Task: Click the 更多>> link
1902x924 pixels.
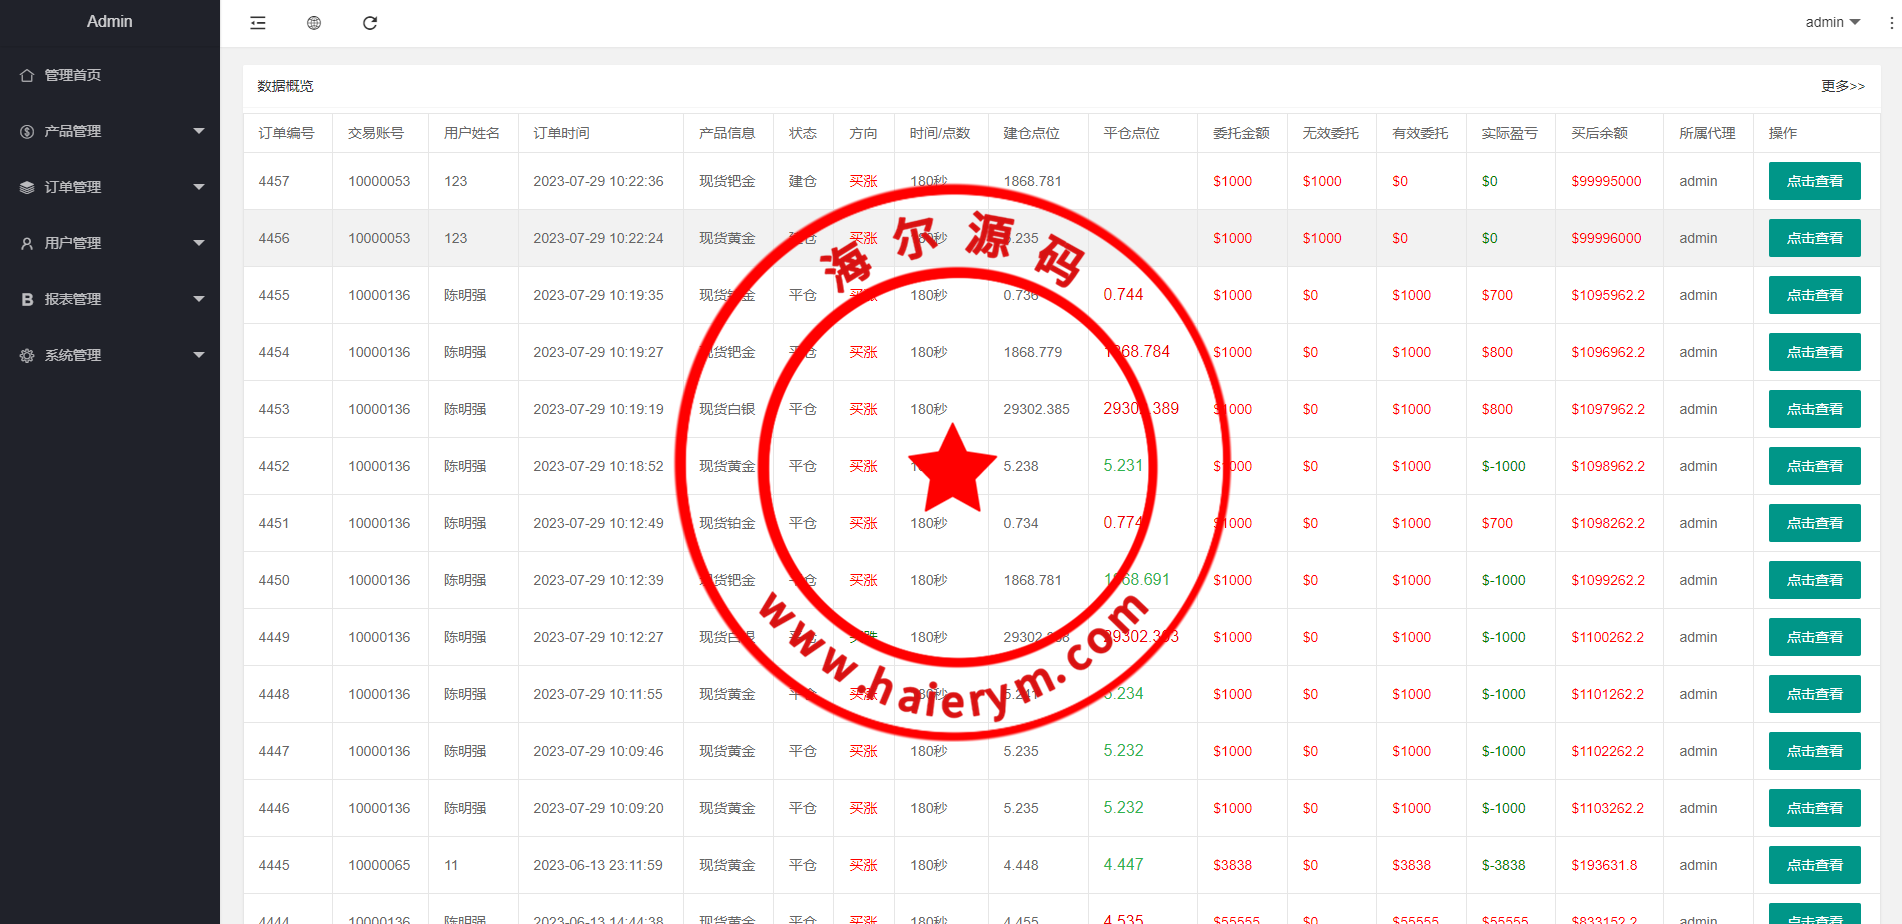Action: pyautogui.click(x=1842, y=86)
